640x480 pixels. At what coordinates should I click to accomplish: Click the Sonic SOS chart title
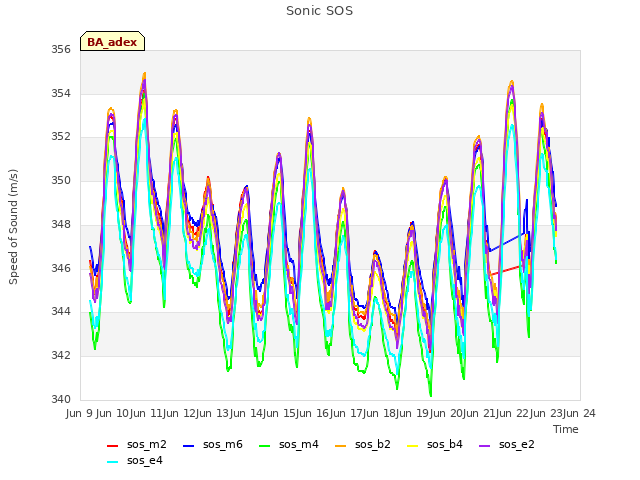coord(319,11)
